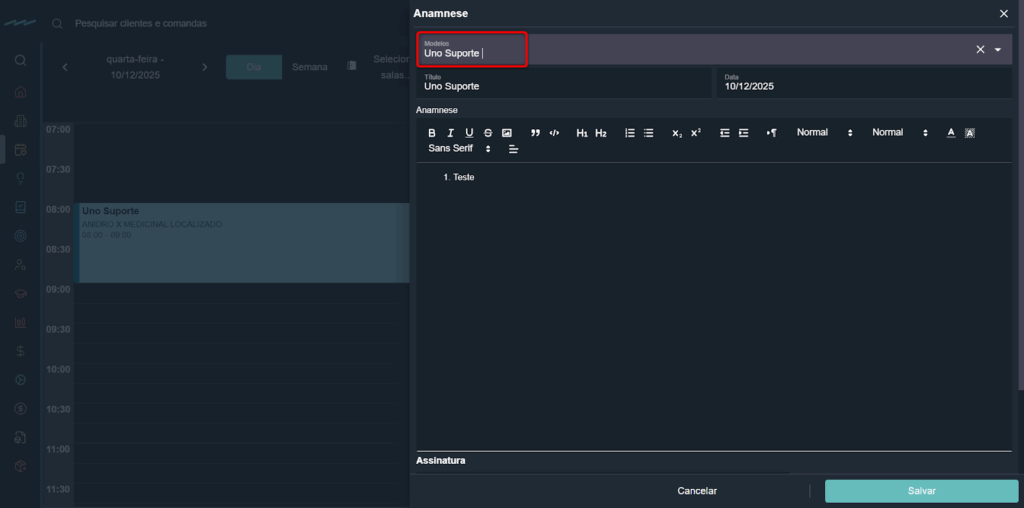Create a bulleted list
Screen dimensions: 1024x508
[x=649, y=133]
